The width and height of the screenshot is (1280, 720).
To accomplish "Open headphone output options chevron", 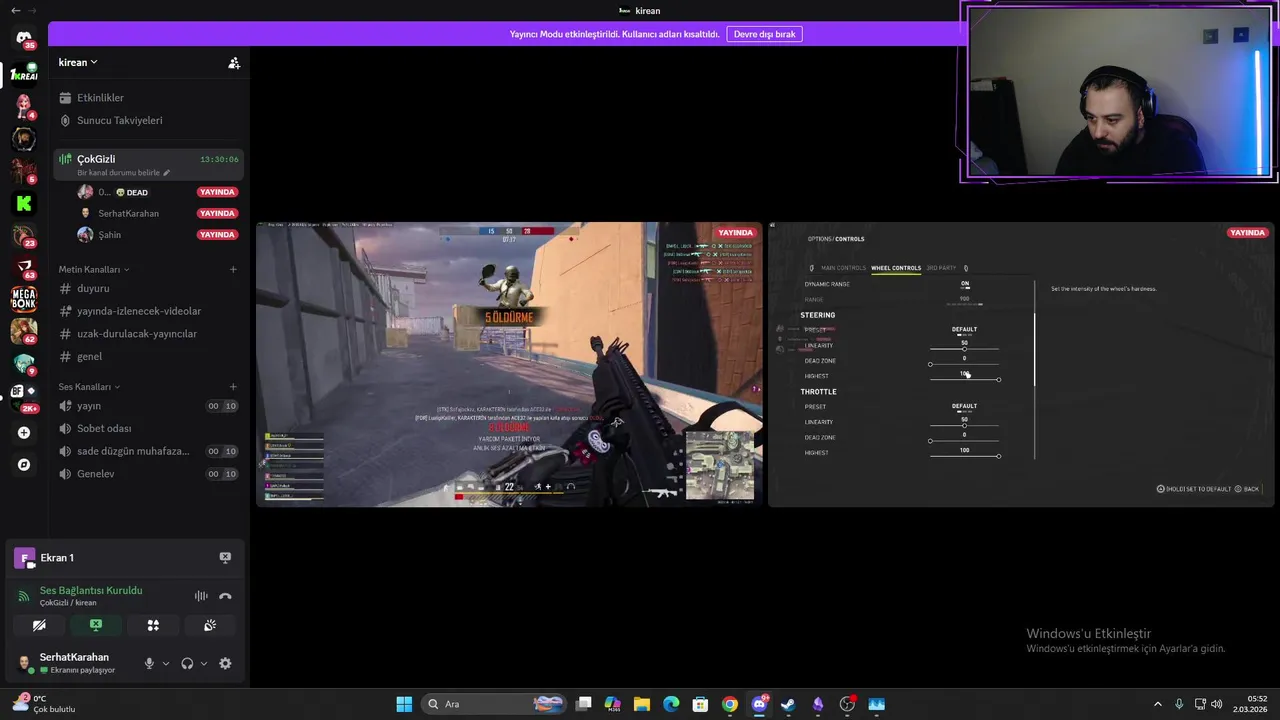I will tap(204, 663).
